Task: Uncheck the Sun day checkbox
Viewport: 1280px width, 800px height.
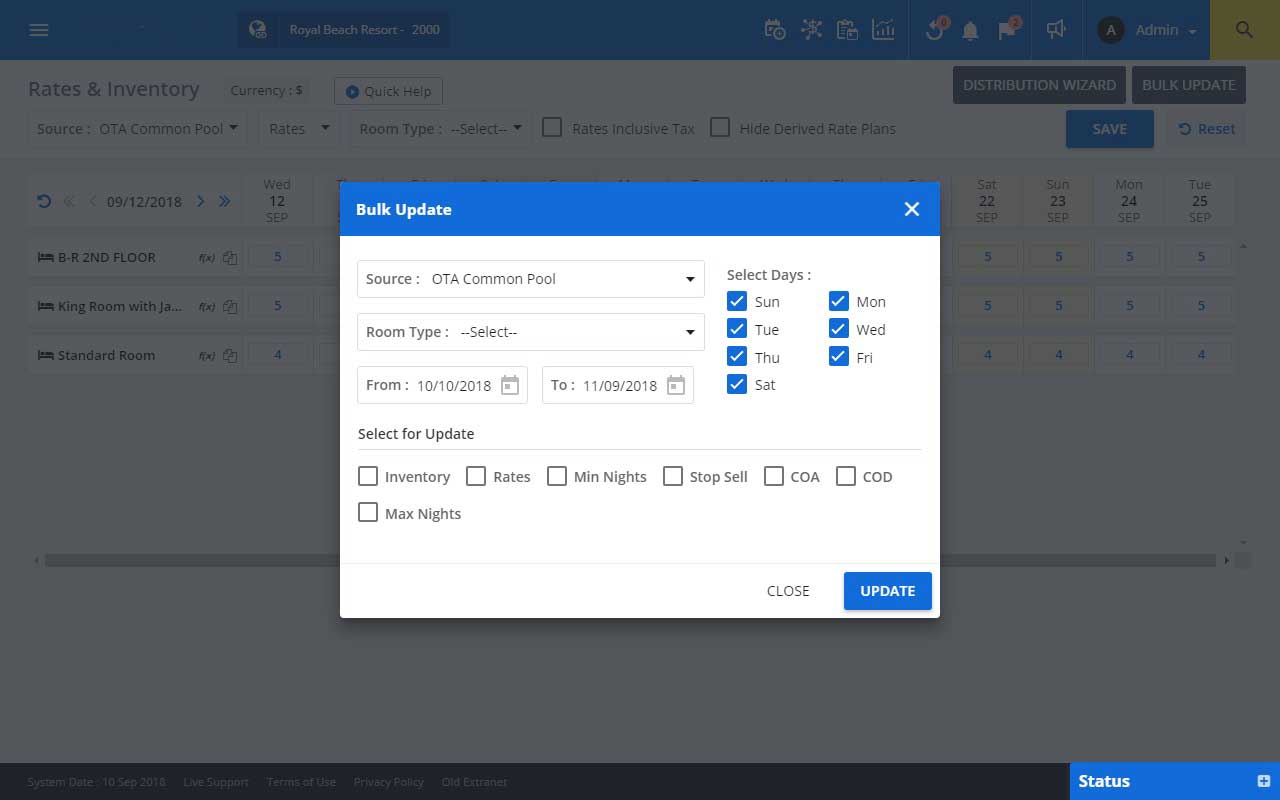Action: [x=737, y=301]
